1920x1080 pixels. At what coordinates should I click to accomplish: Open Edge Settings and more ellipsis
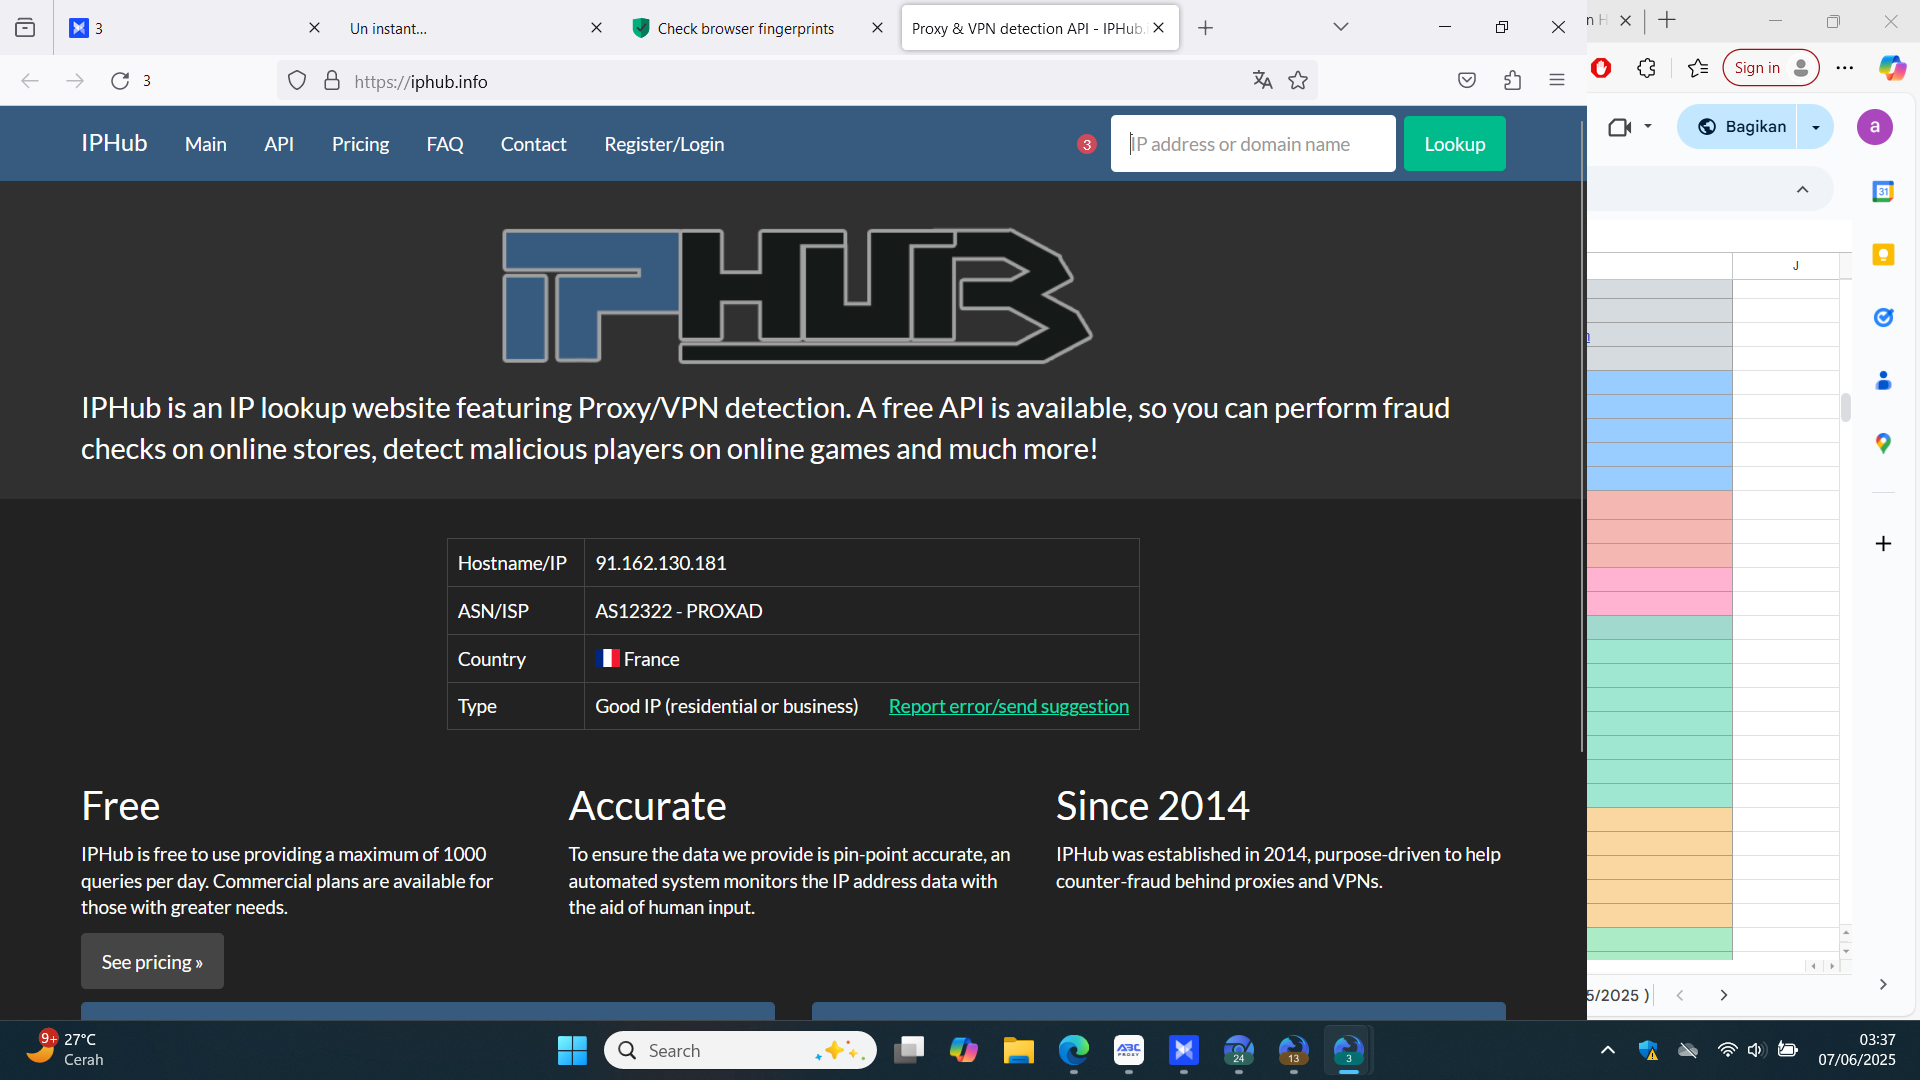[1845, 68]
